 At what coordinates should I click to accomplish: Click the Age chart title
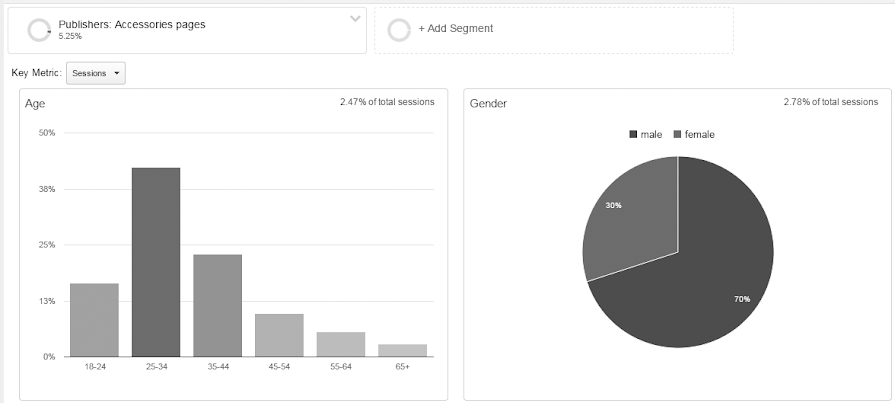coord(35,103)
